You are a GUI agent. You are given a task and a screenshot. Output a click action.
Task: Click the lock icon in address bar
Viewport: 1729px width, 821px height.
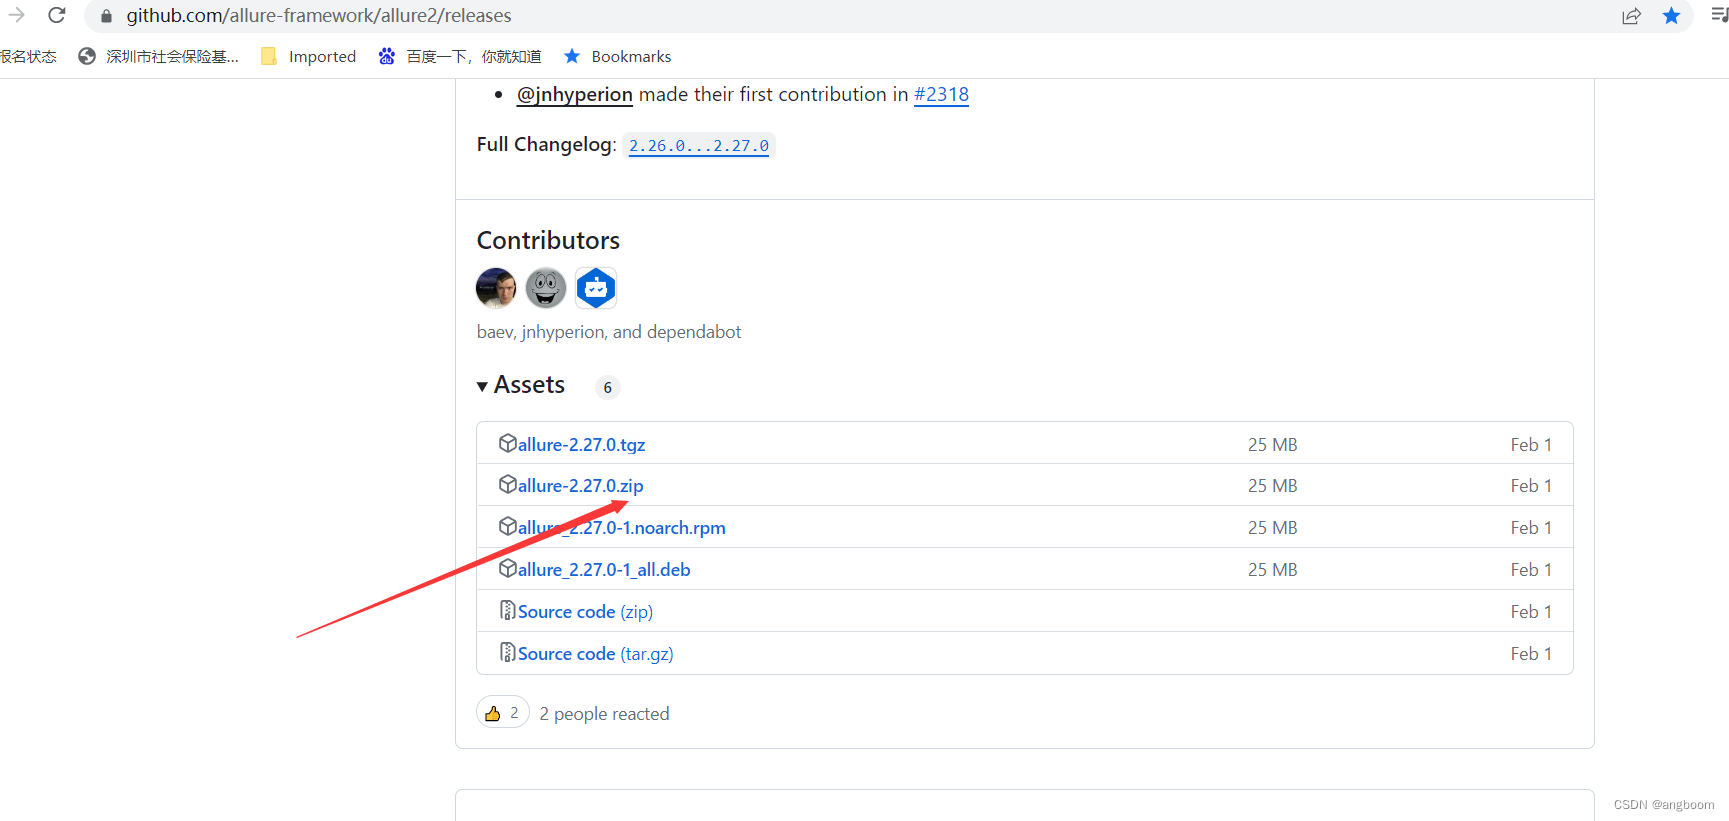[x=106, y=16]
